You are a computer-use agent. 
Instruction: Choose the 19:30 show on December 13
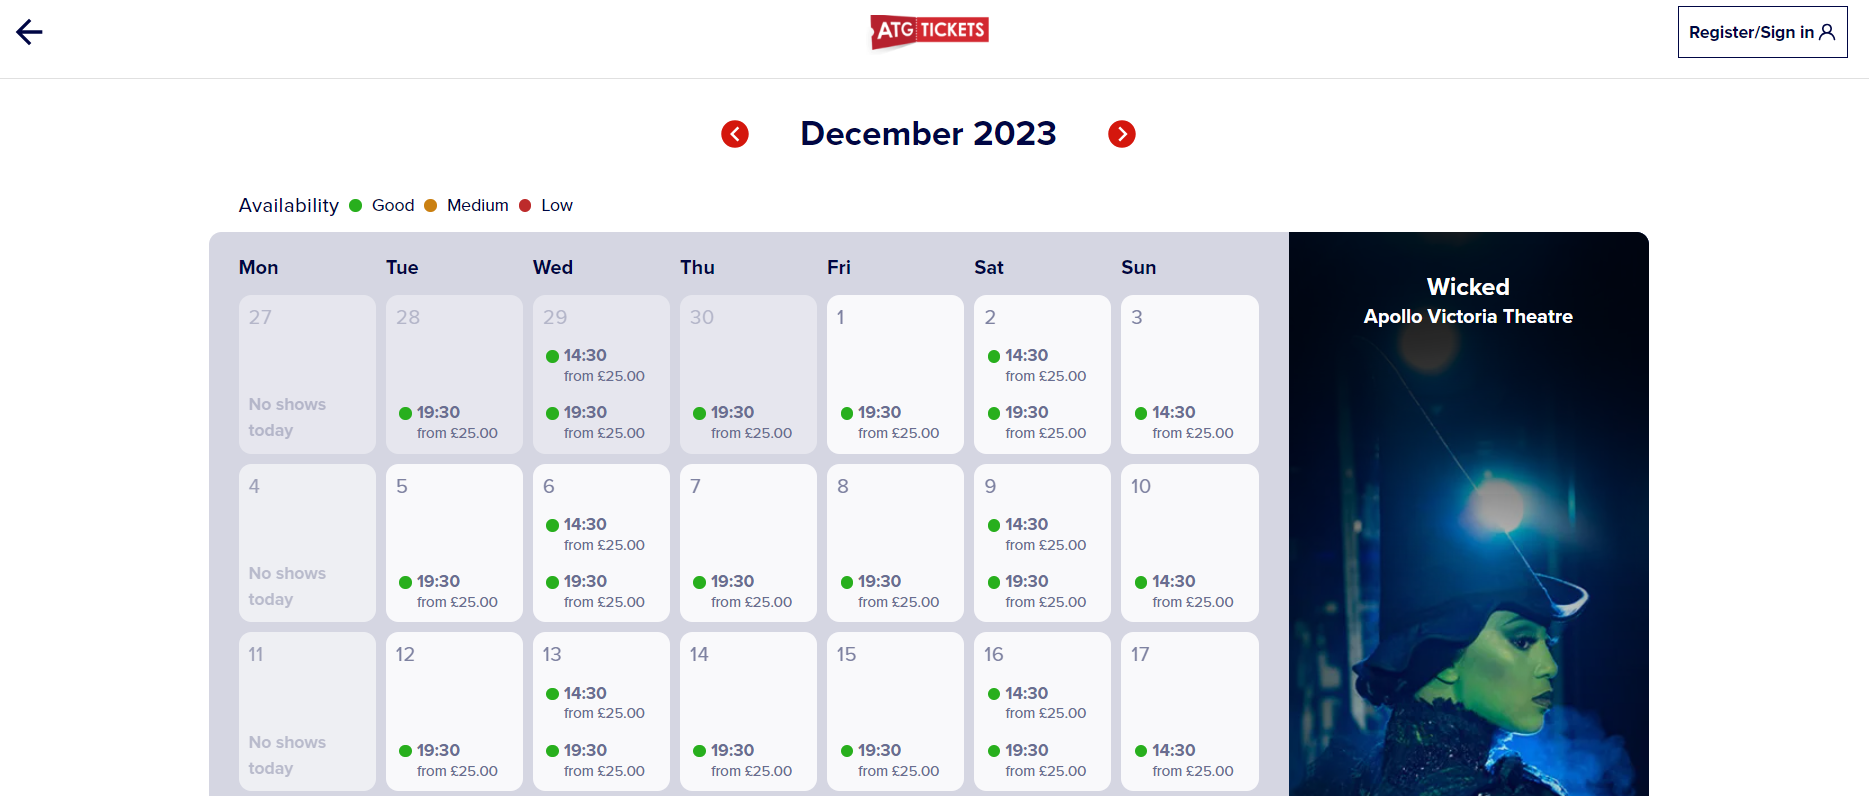pos(585,751)
